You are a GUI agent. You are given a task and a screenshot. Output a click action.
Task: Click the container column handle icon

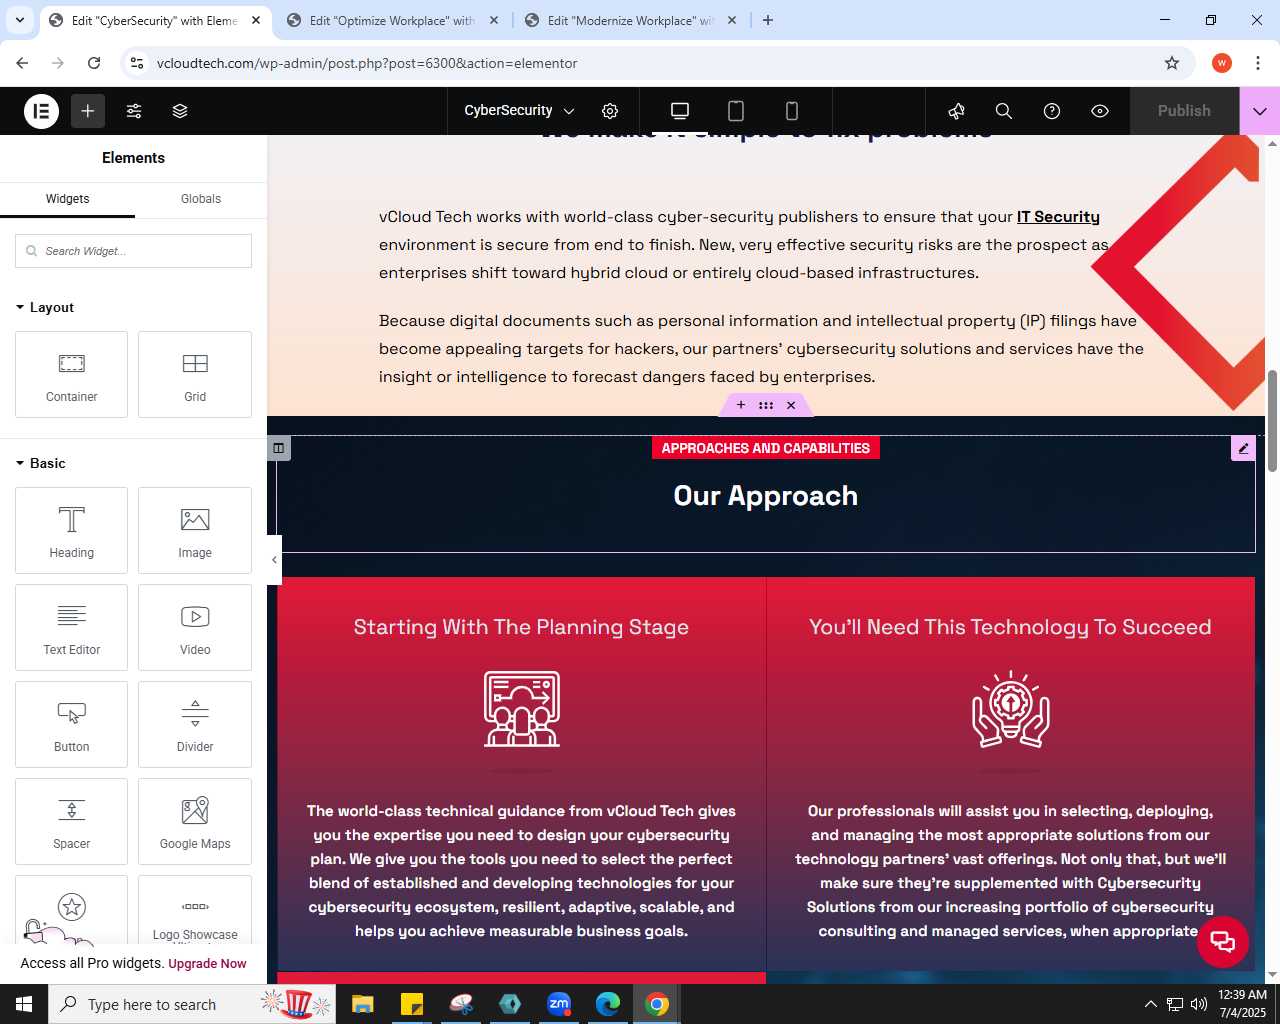279,448
